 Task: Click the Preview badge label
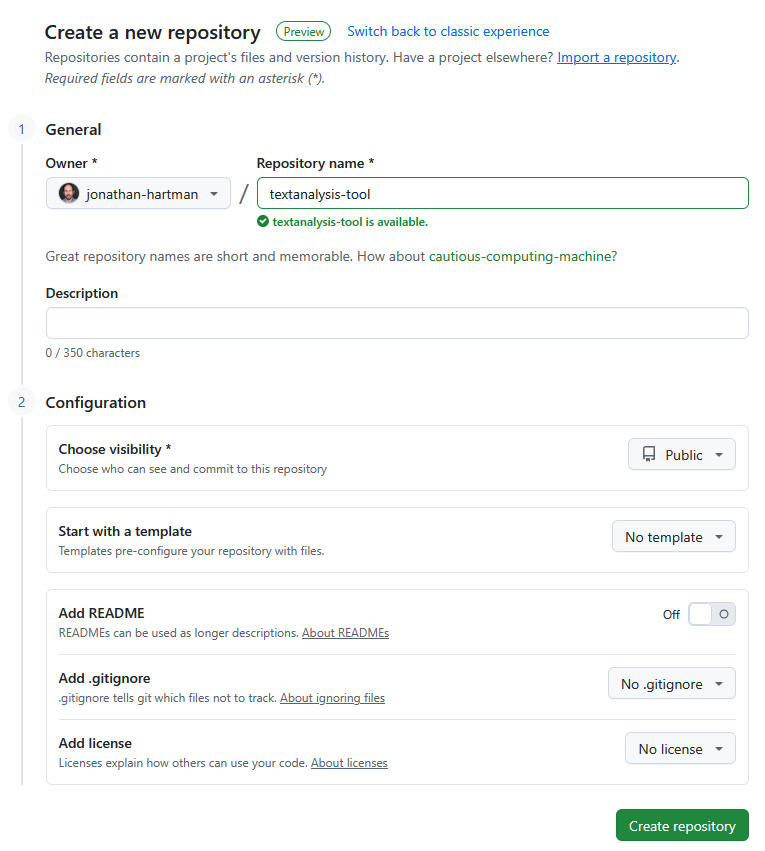(303, 32)
